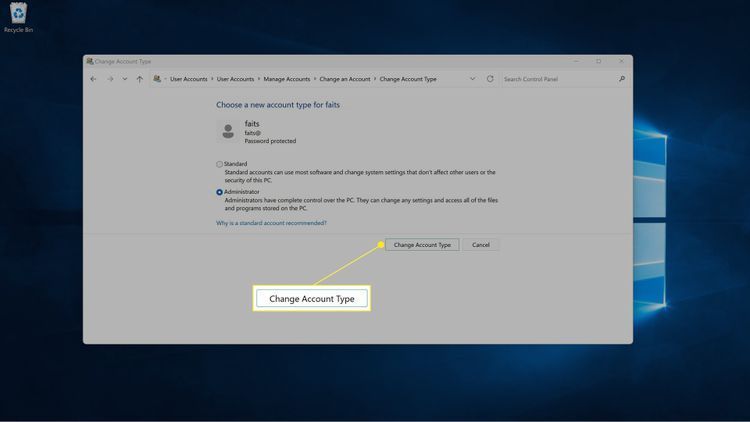This screenshot has height=422, width=750.
Task: Click the Up one level arrow
Action: (x=139, y=79)
